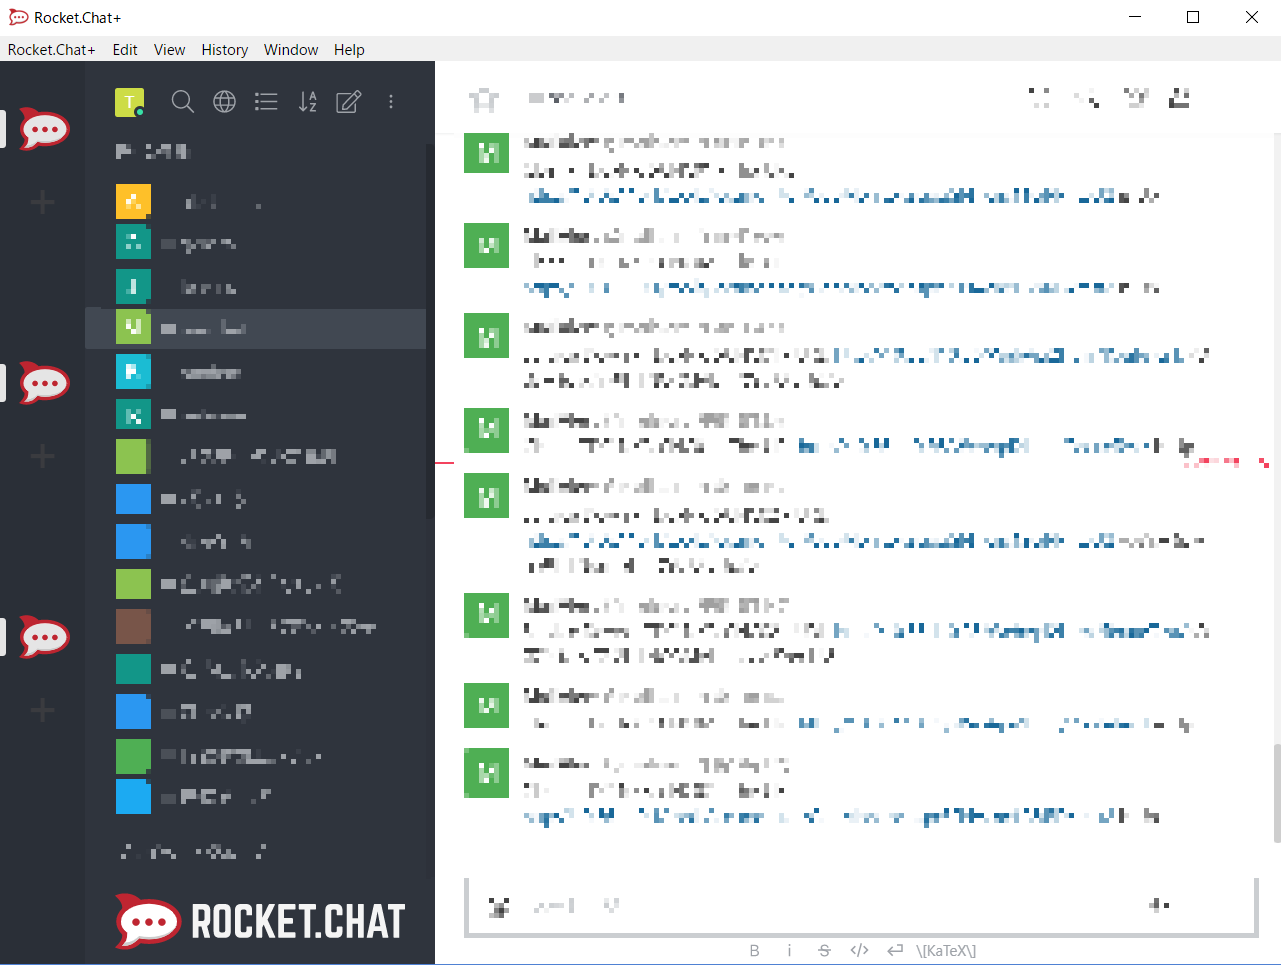The image size is (1281, 965).
Task: Toggle strikethrough formatting for the message
Action: point(824,950)
